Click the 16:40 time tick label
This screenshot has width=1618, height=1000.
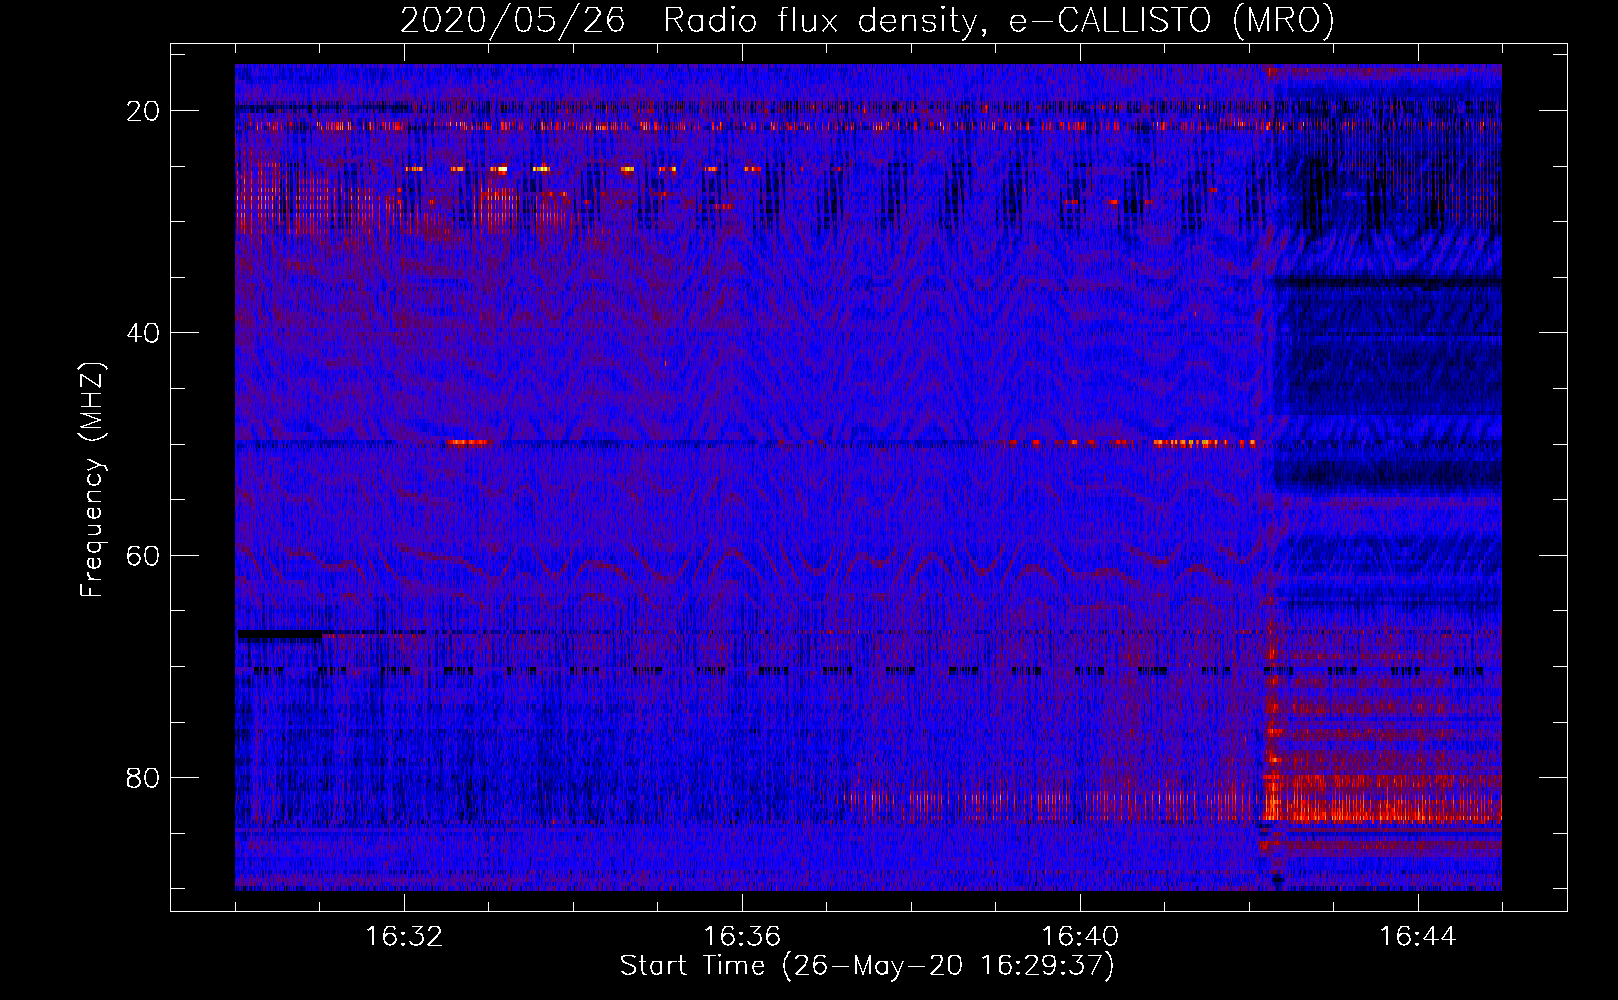pos(1080,937)
